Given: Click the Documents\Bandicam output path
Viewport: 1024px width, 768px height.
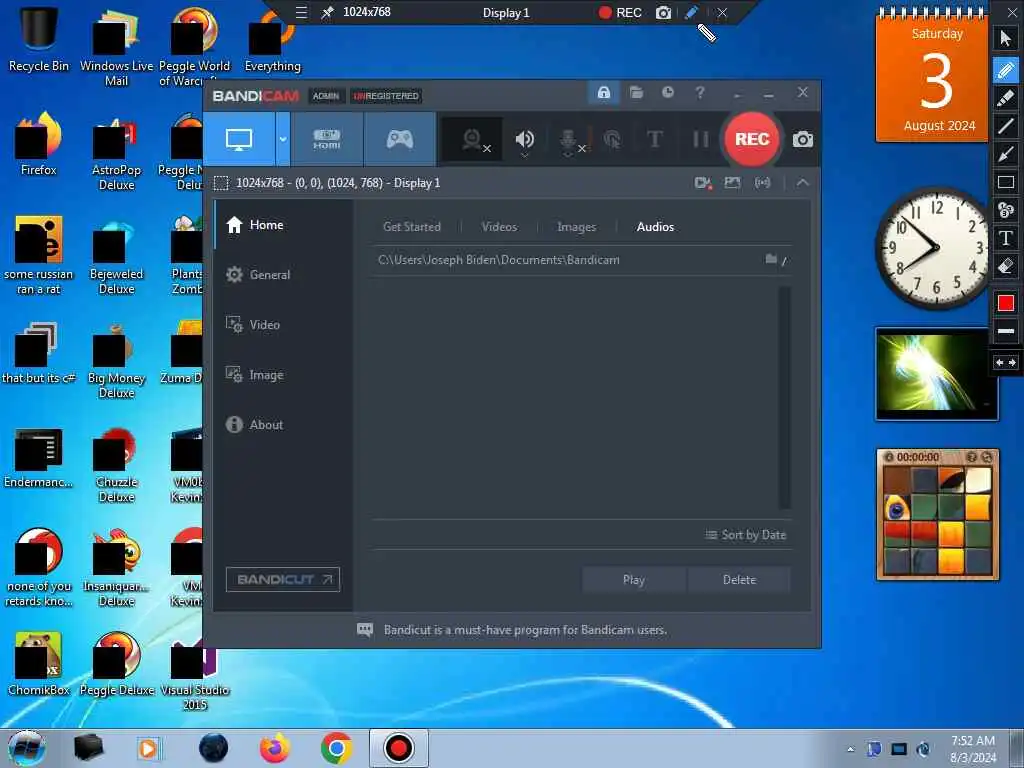Looking at the screenshot, I should coord(498,260).
